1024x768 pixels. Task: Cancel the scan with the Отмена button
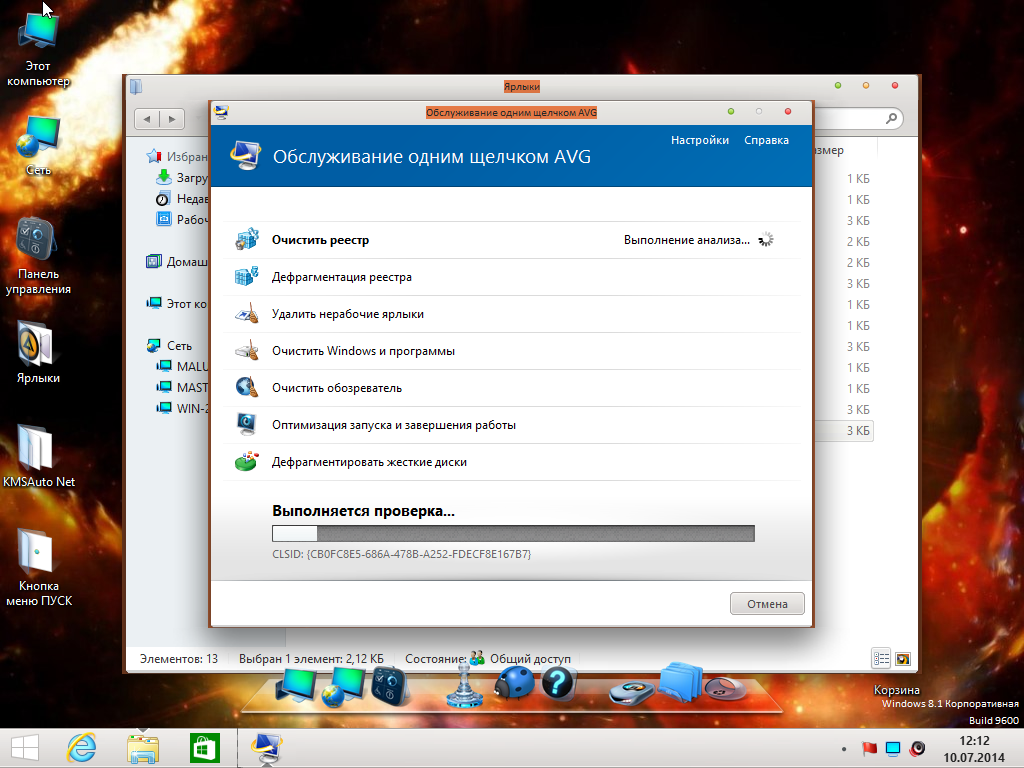(x=767, y=603)
